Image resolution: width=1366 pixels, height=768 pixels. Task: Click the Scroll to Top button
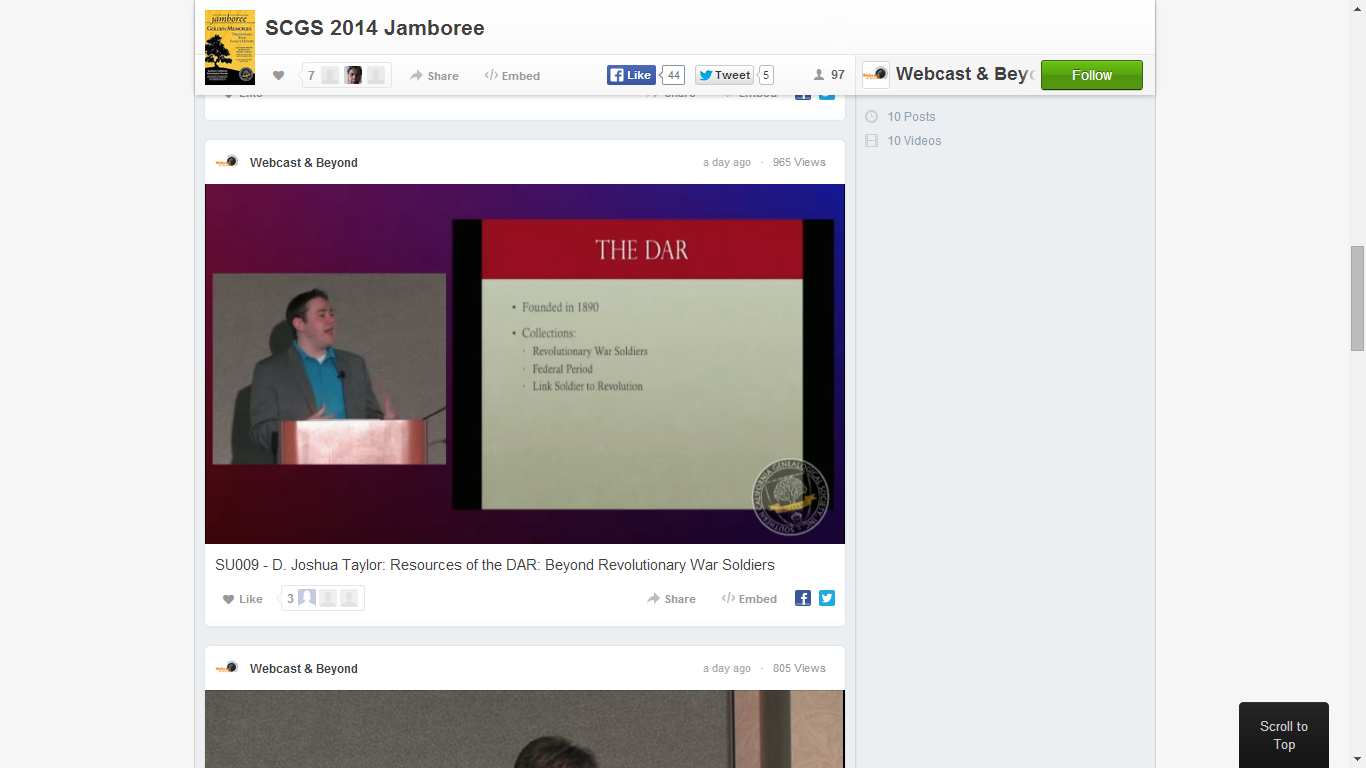point(1284,735)
